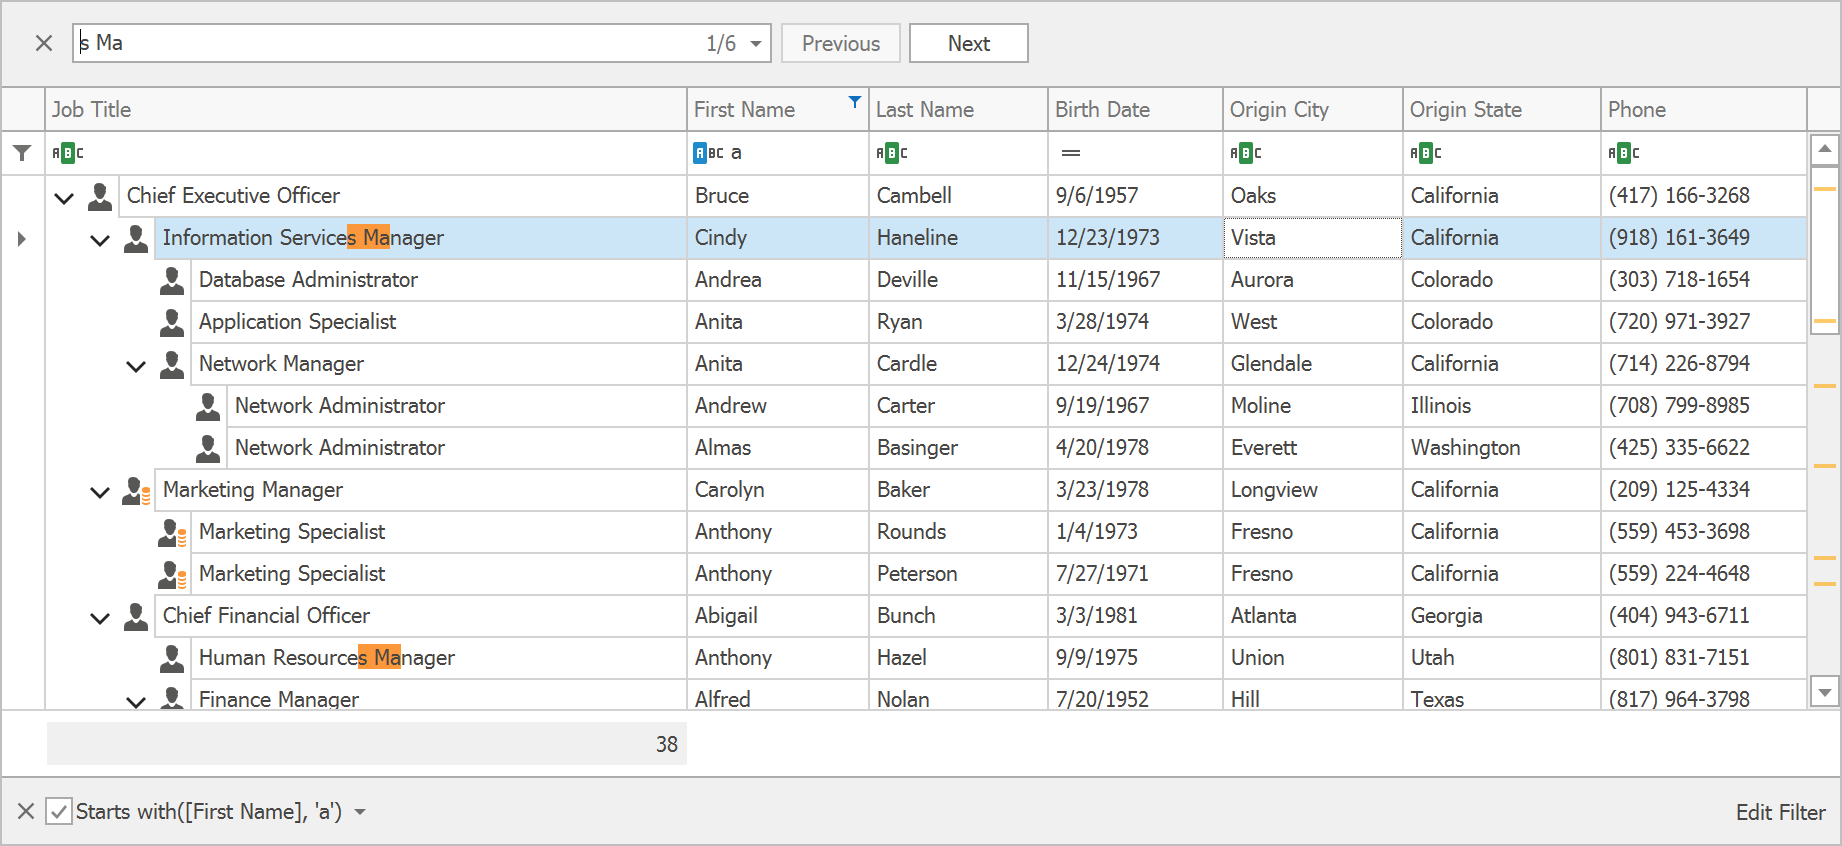Screen dimensions: 1842x846
Task: Click the vertical scrollbar down arrow
Action: click(x=1825, y=691)
